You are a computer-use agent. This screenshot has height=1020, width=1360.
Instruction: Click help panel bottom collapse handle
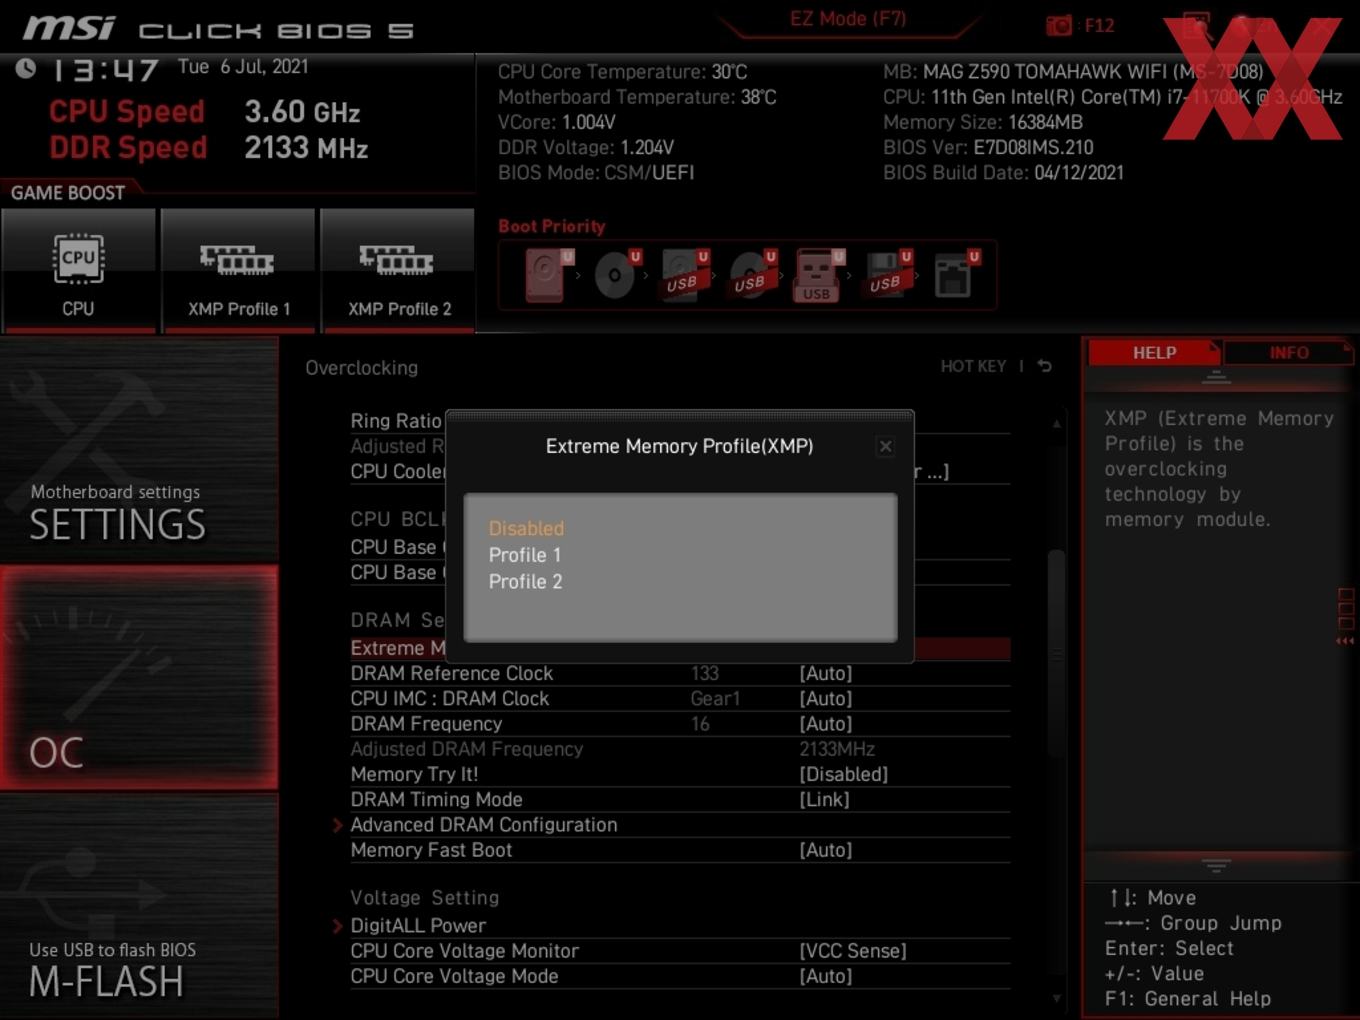pos(1216,865)
